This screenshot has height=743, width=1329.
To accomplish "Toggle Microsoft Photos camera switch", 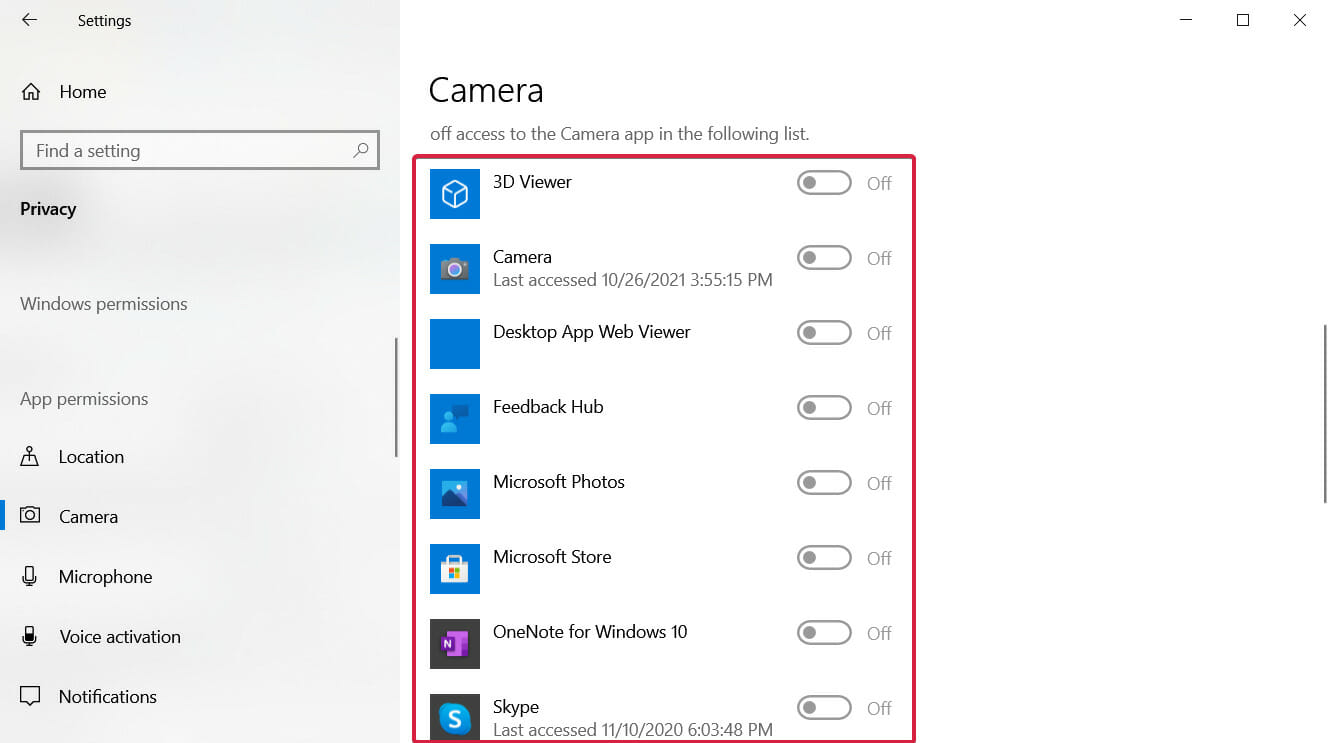I will tap(824, 483).
